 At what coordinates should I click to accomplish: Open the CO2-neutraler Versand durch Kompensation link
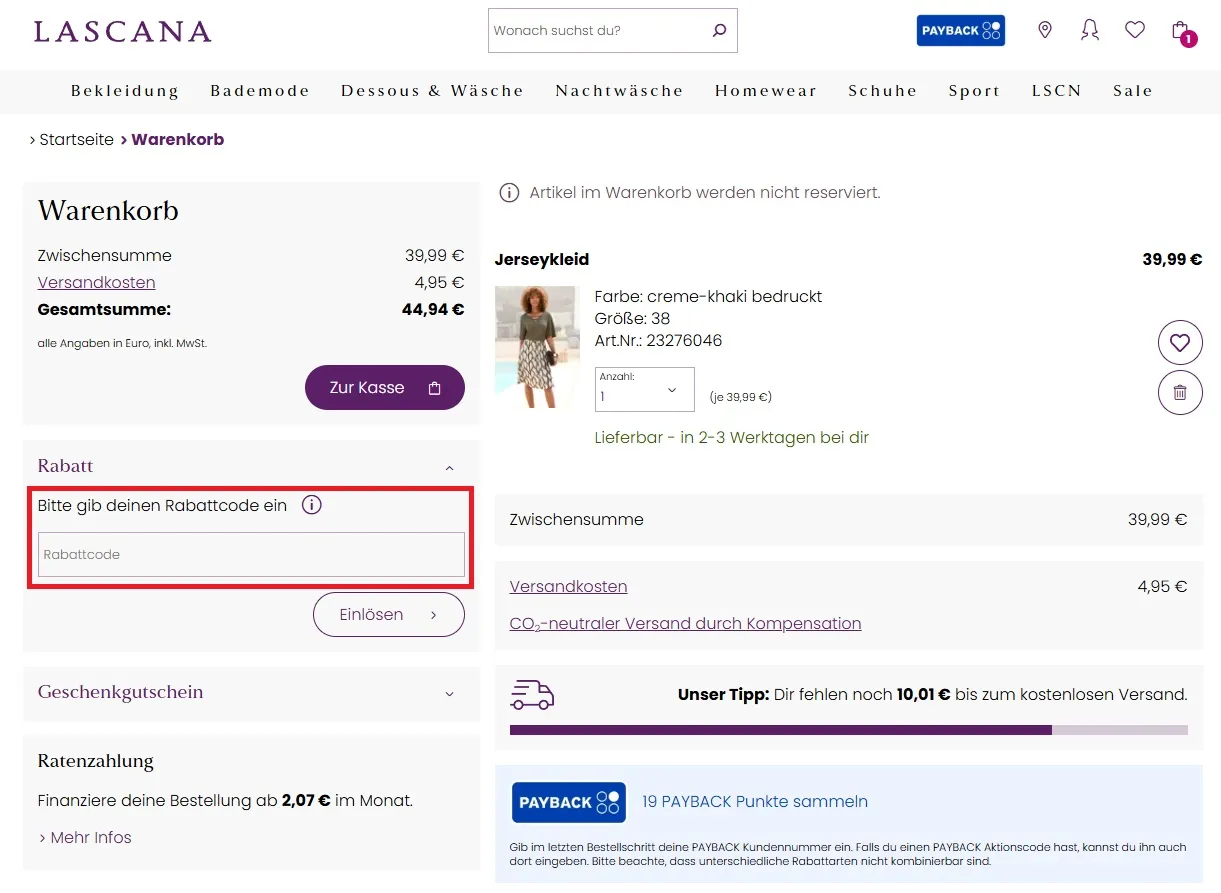pyautogui.click(x=685, y=623)
